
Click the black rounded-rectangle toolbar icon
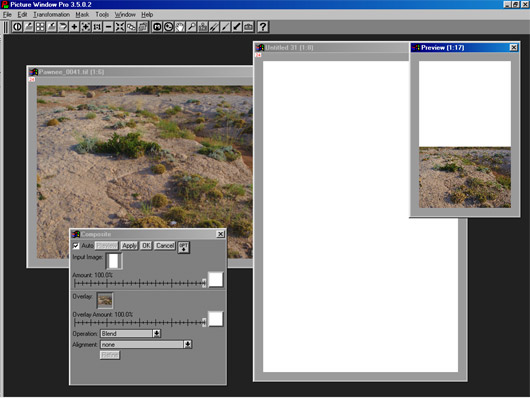pos(157,27)
